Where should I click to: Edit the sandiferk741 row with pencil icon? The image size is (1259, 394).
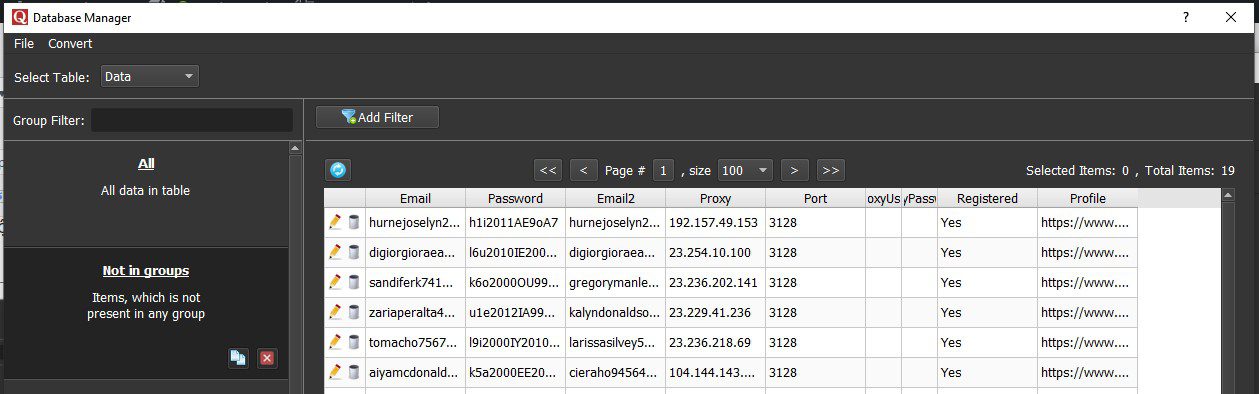(335, 282)
